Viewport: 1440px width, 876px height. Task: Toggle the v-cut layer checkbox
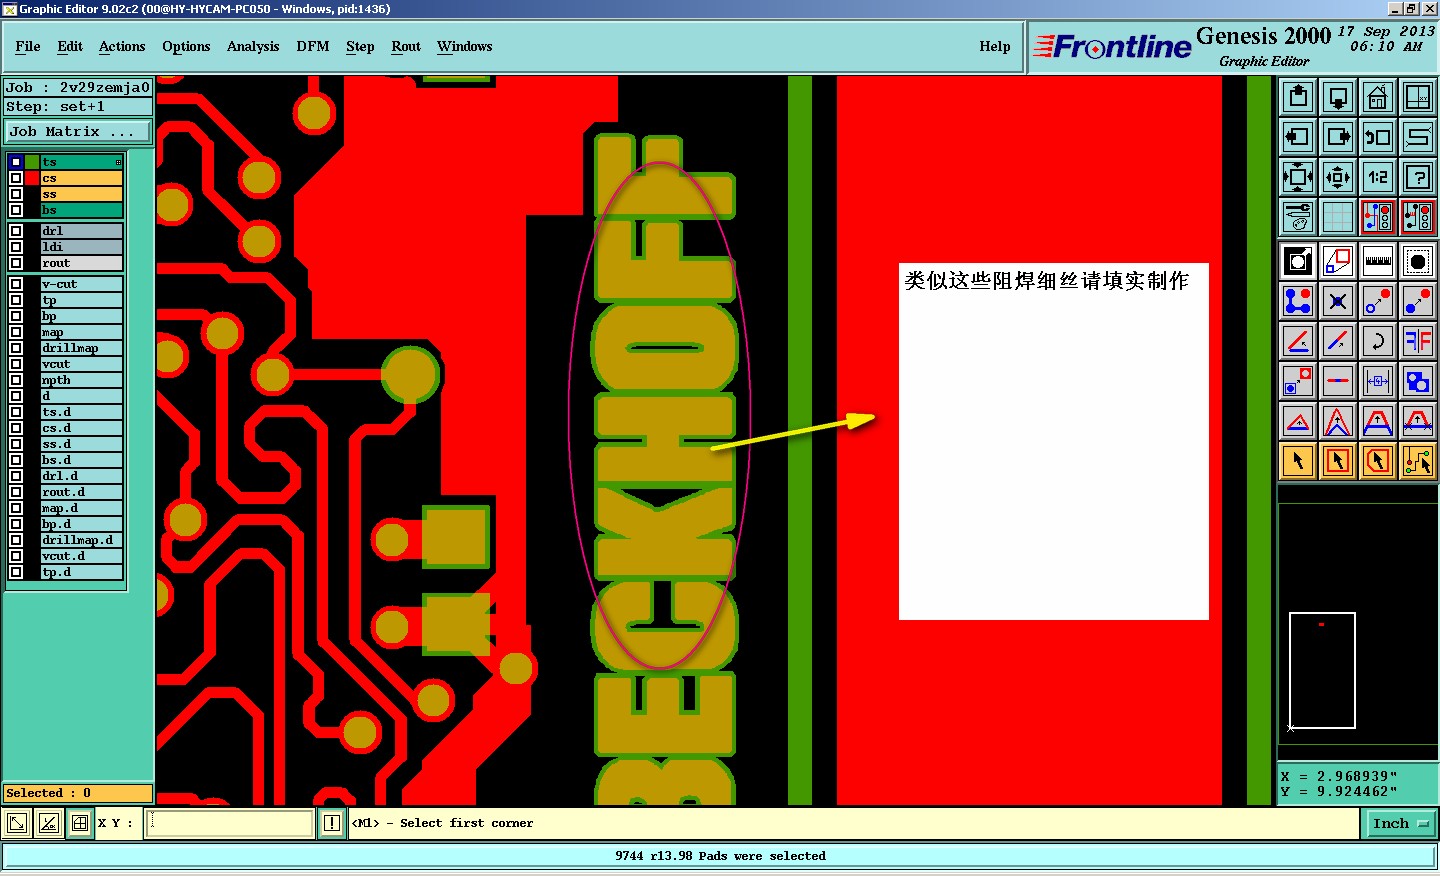[16, 284]
